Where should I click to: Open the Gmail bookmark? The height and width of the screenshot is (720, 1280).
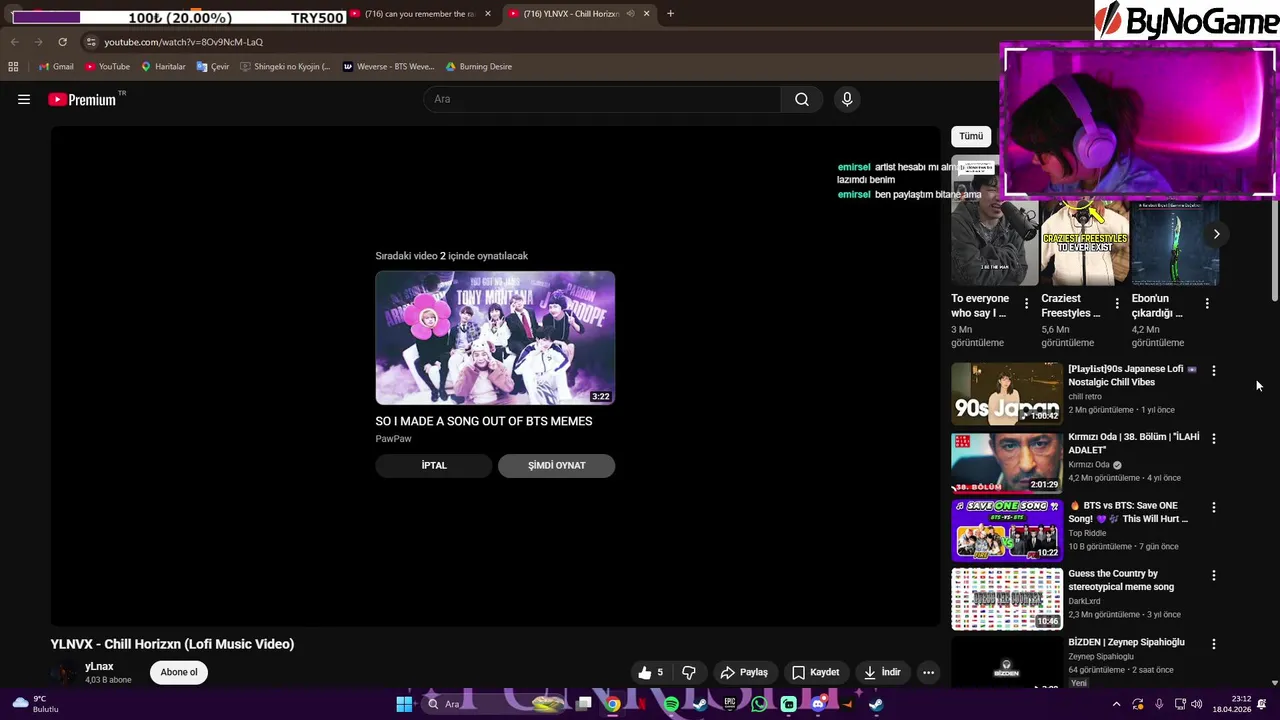pyautogui.click(x=56, y=67)
